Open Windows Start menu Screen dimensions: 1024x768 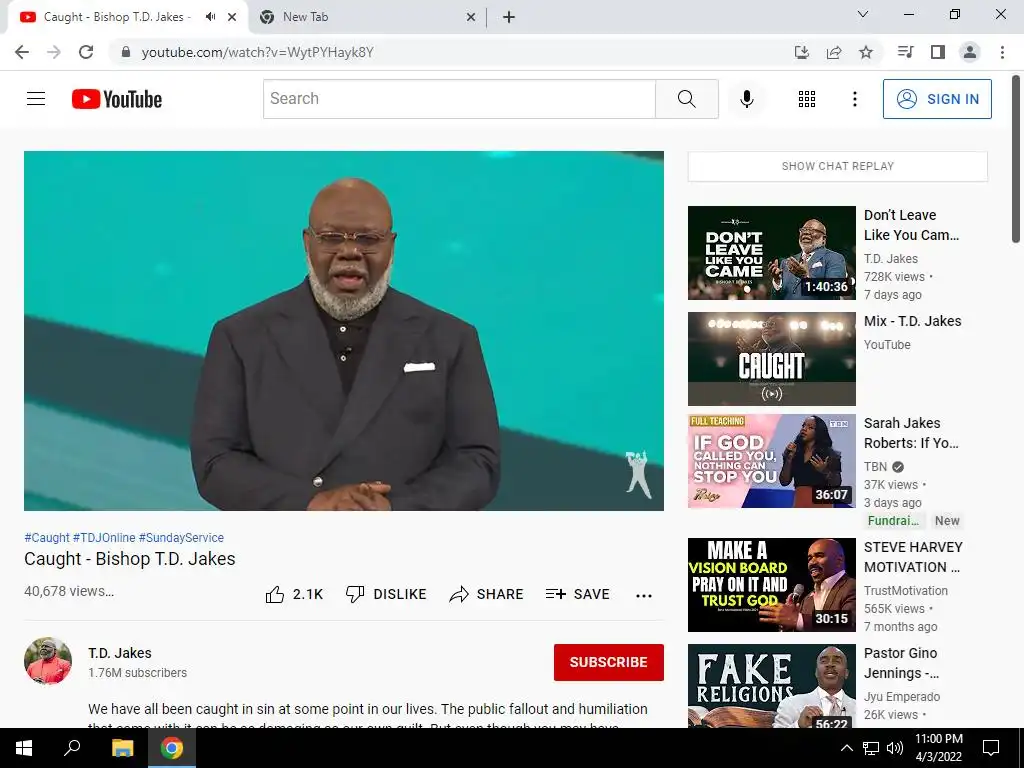24,748
